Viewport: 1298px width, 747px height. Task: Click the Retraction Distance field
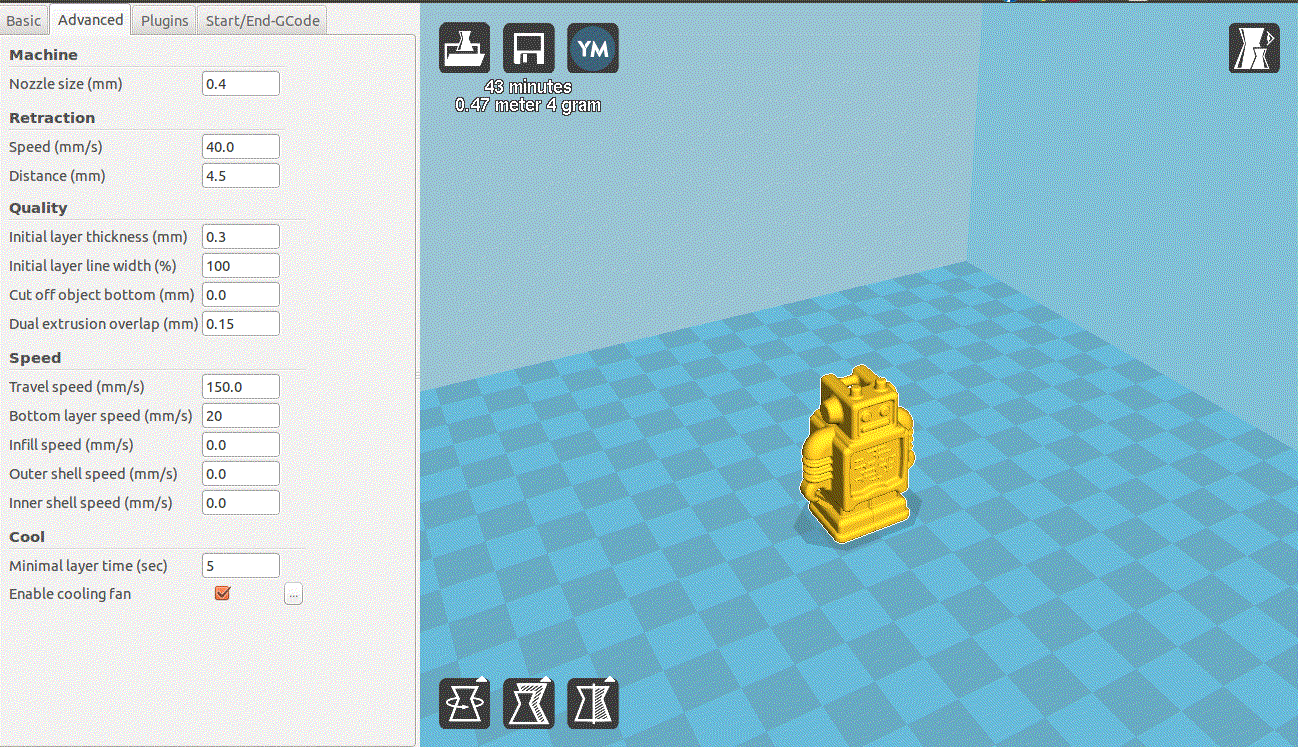click(240, 175)
